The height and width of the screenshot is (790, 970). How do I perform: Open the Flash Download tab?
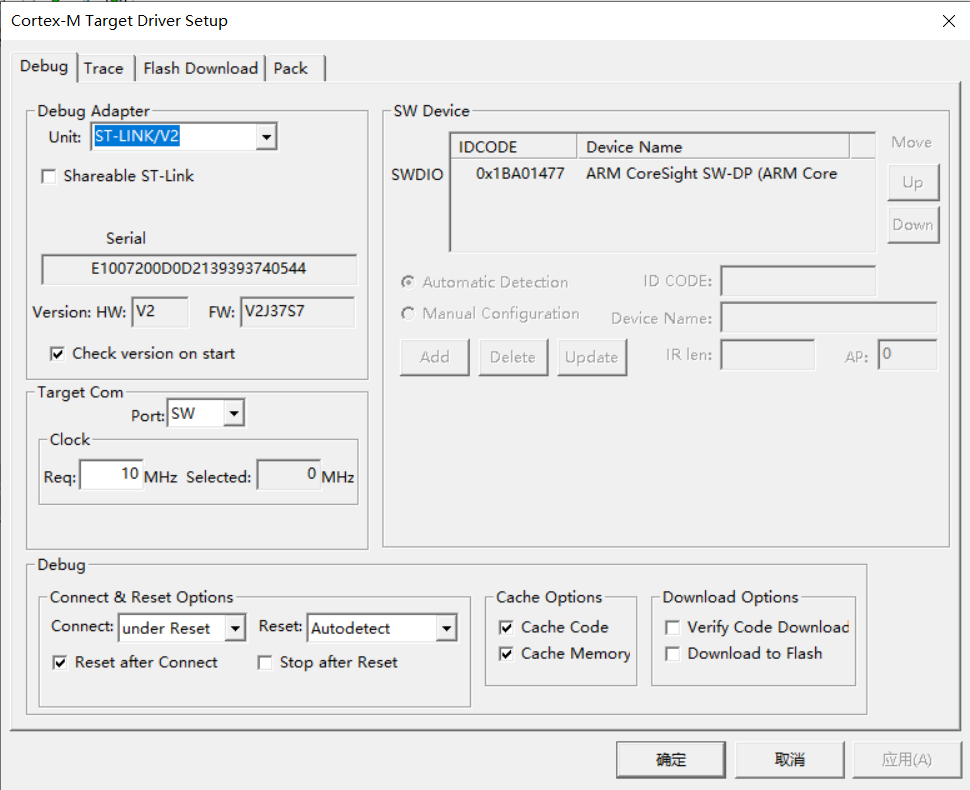click(x=200, y=68)
